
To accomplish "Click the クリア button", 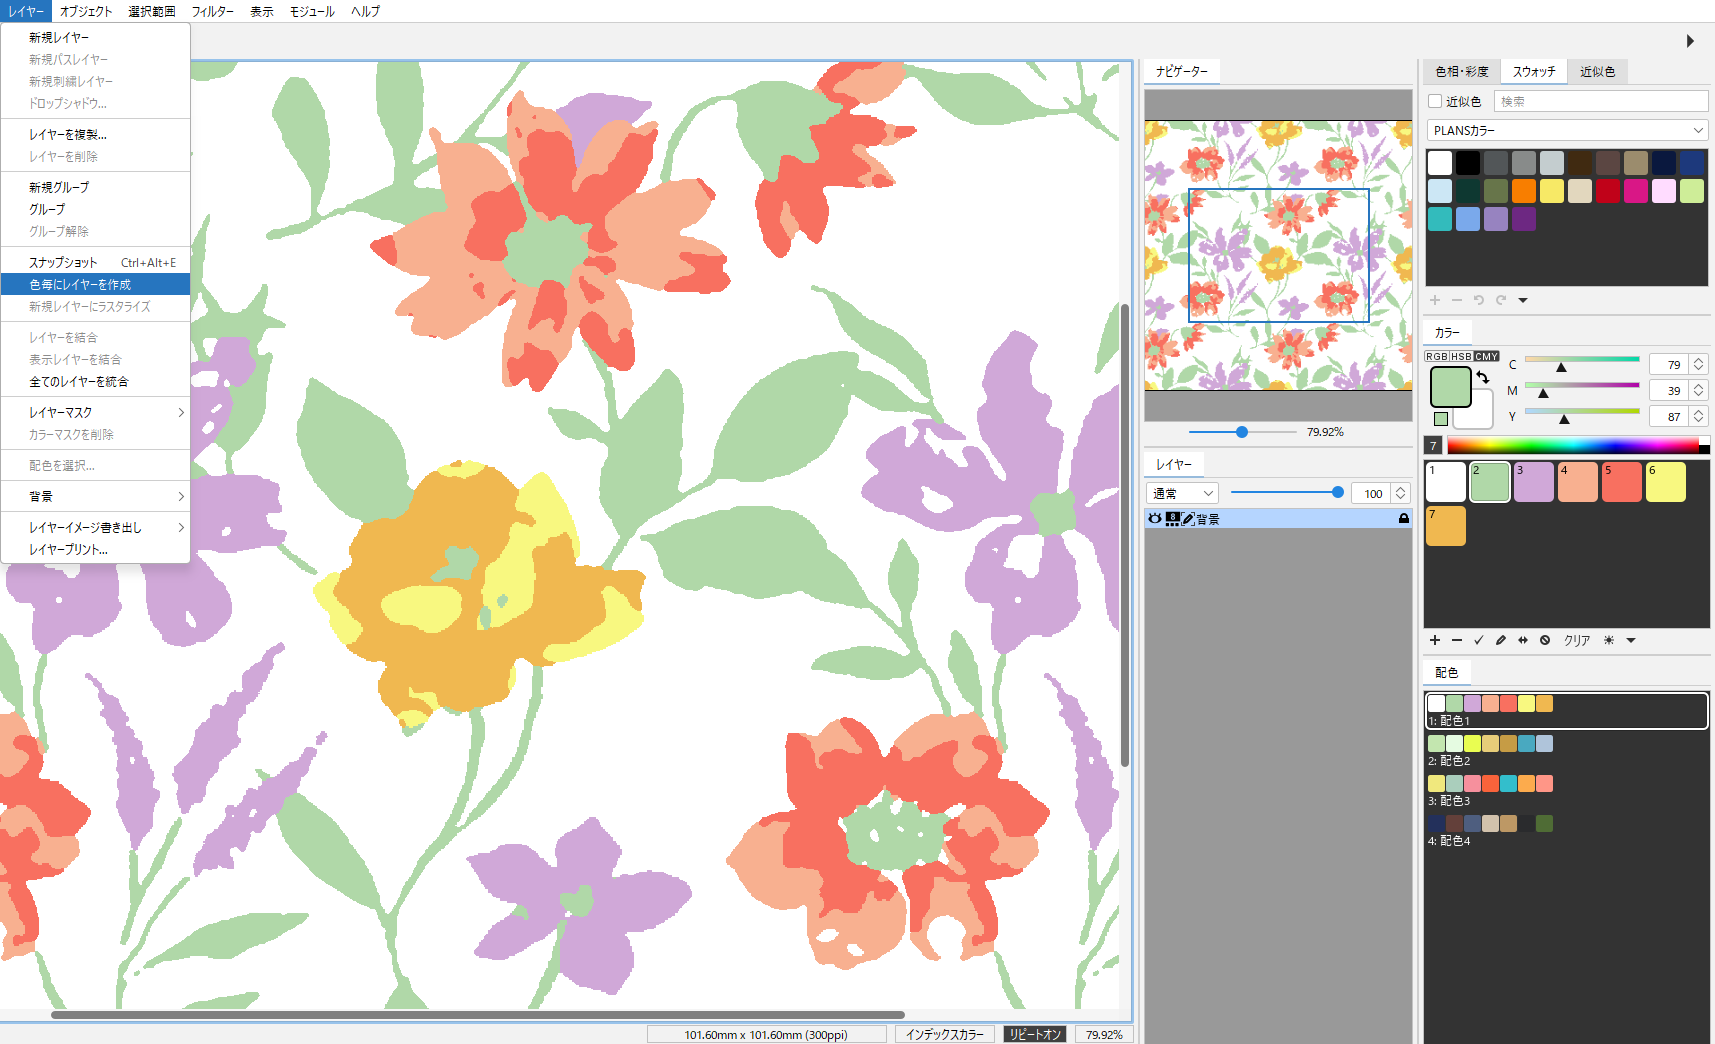I will pos(1577,640).
